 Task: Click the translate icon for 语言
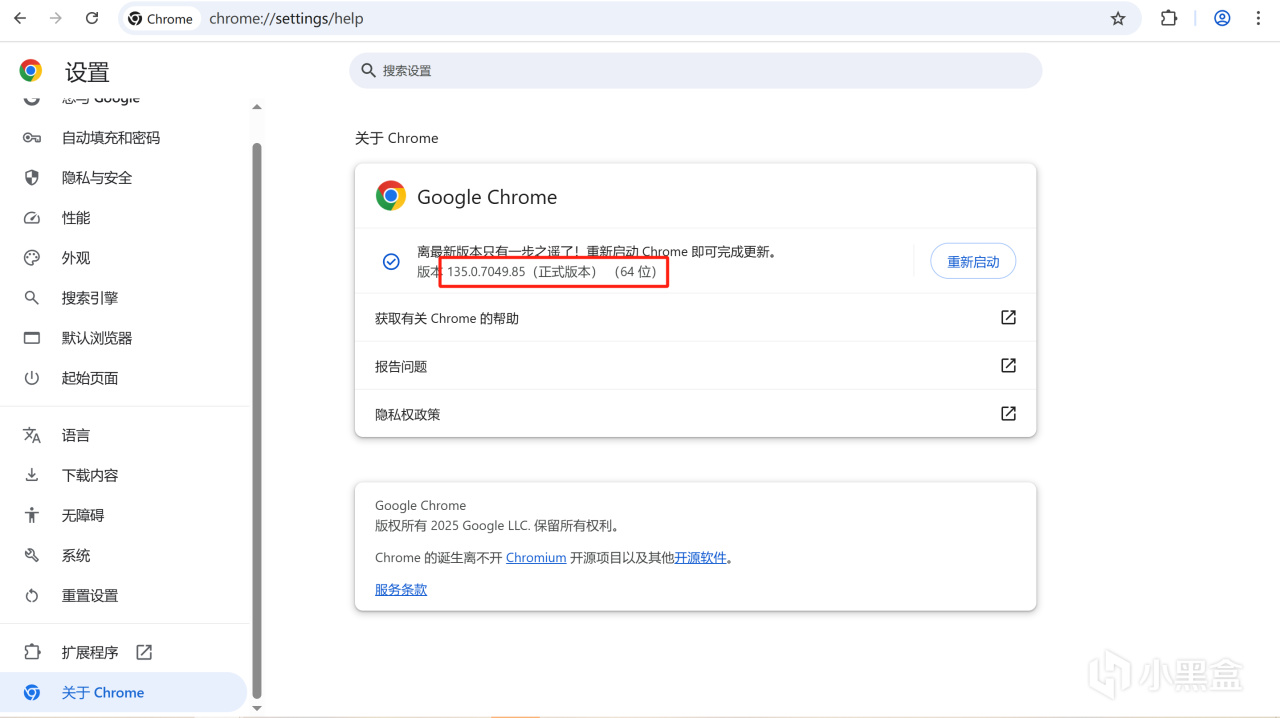point(32,435)
